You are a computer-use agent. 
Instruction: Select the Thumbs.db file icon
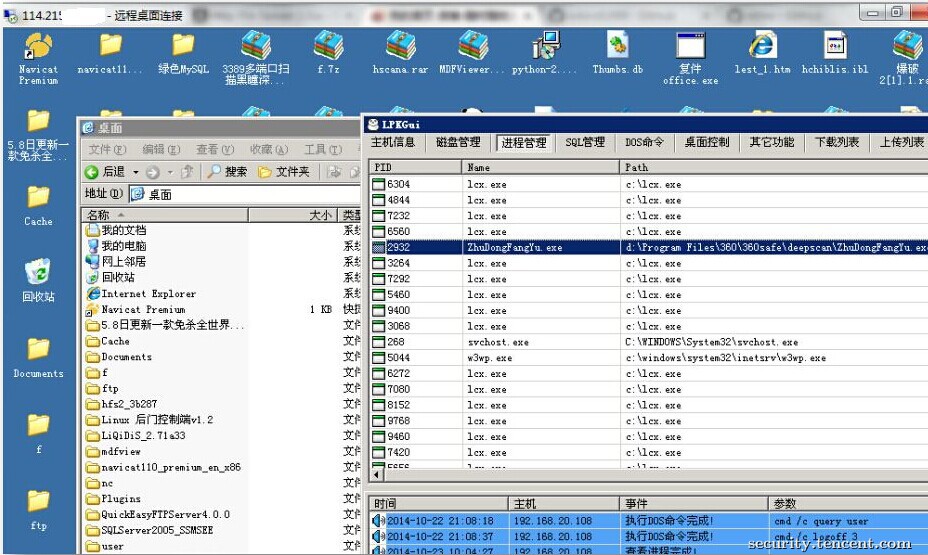617,53
